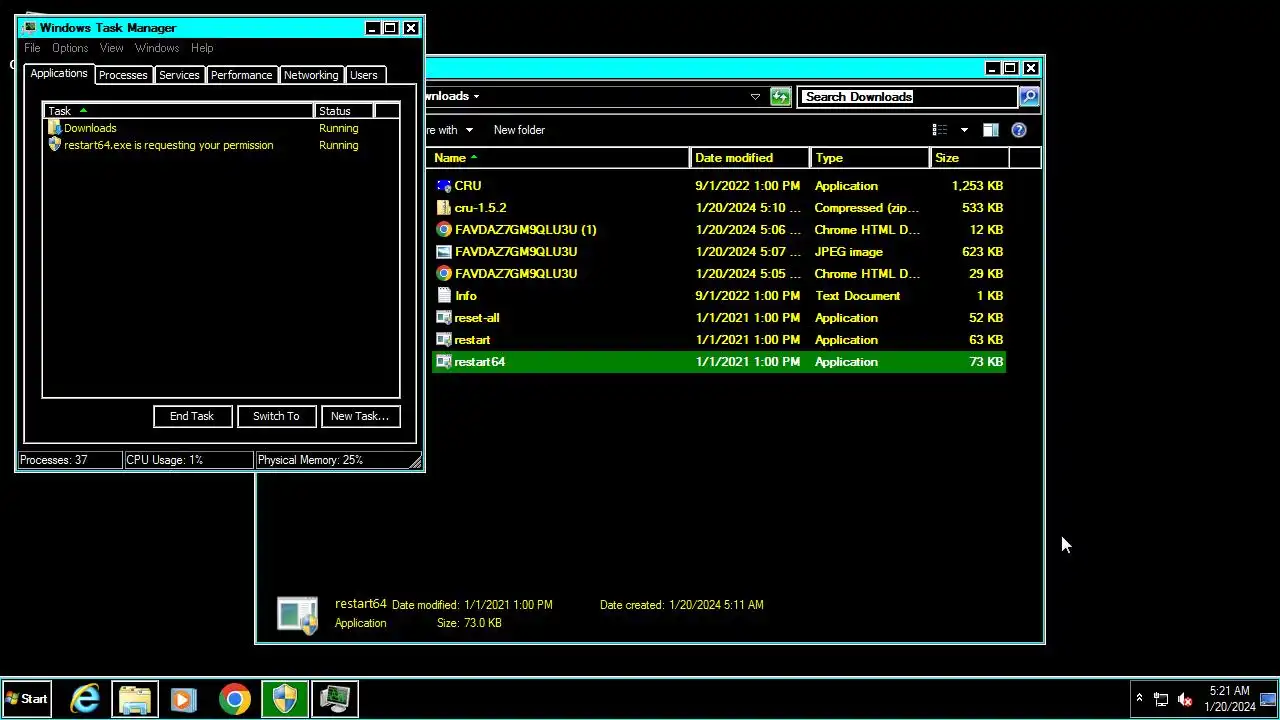Click the restart64 preview thumbnail in details pane
Viewport: 1280px width, 720px height.
point(298,615)
